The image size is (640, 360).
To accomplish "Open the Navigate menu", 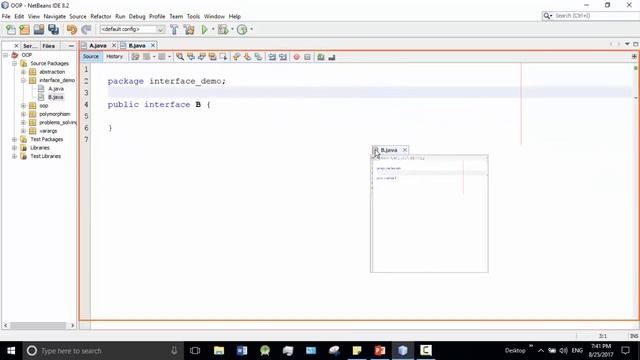I will click(x=55, y=16).
